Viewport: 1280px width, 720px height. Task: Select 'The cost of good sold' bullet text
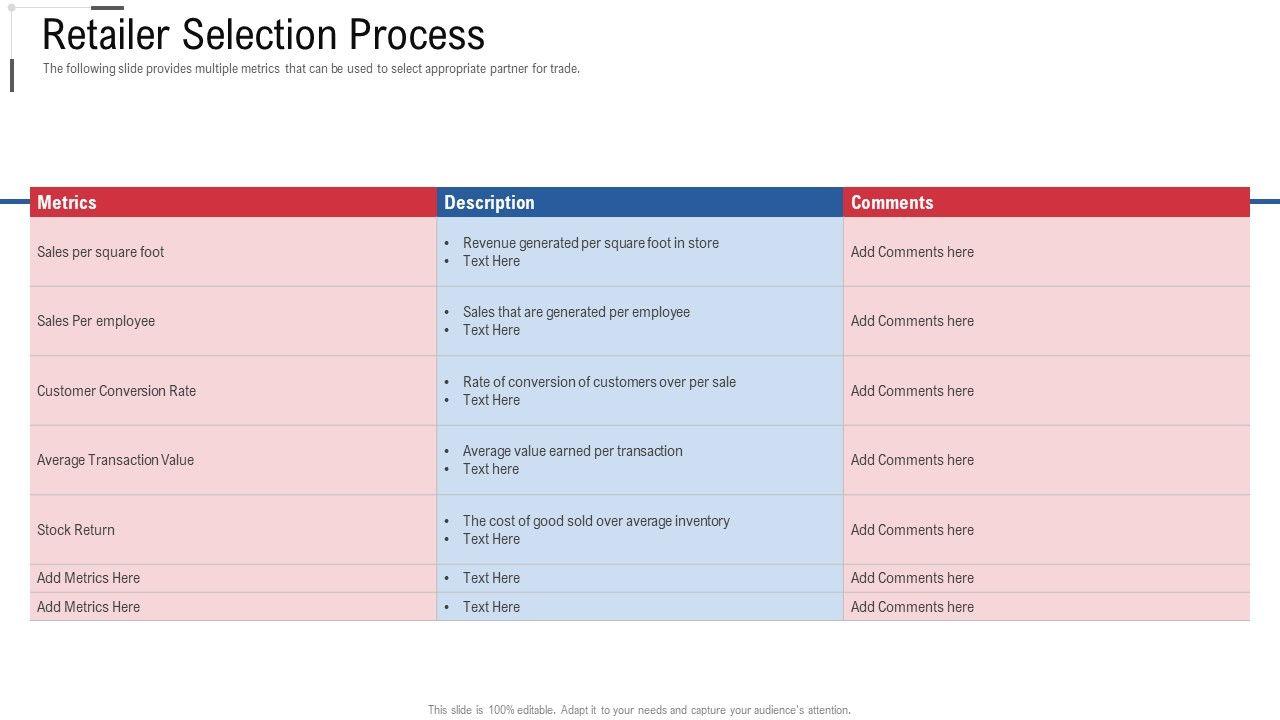tap(596, 521)
